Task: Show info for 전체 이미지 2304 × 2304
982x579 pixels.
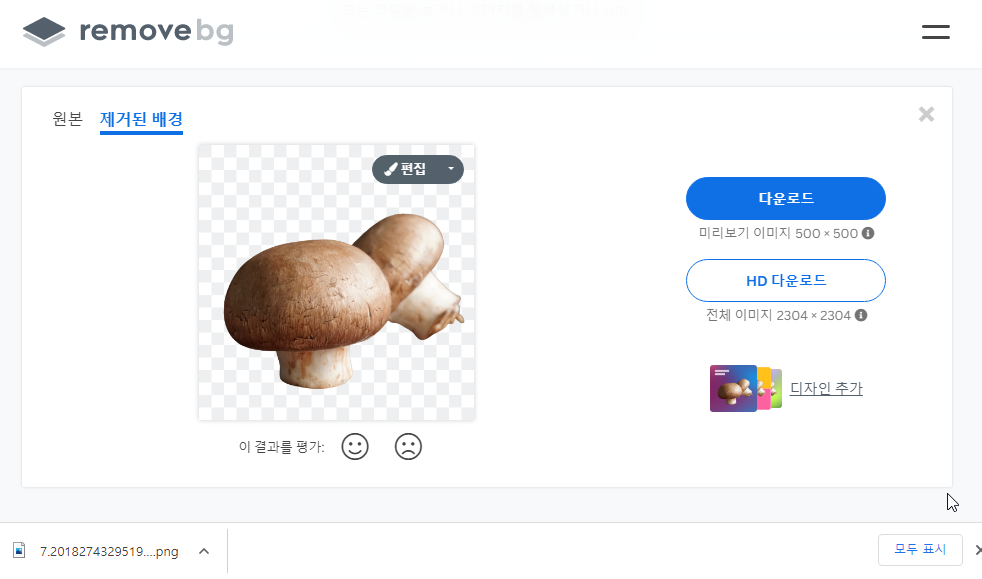Action: point(861,315)
